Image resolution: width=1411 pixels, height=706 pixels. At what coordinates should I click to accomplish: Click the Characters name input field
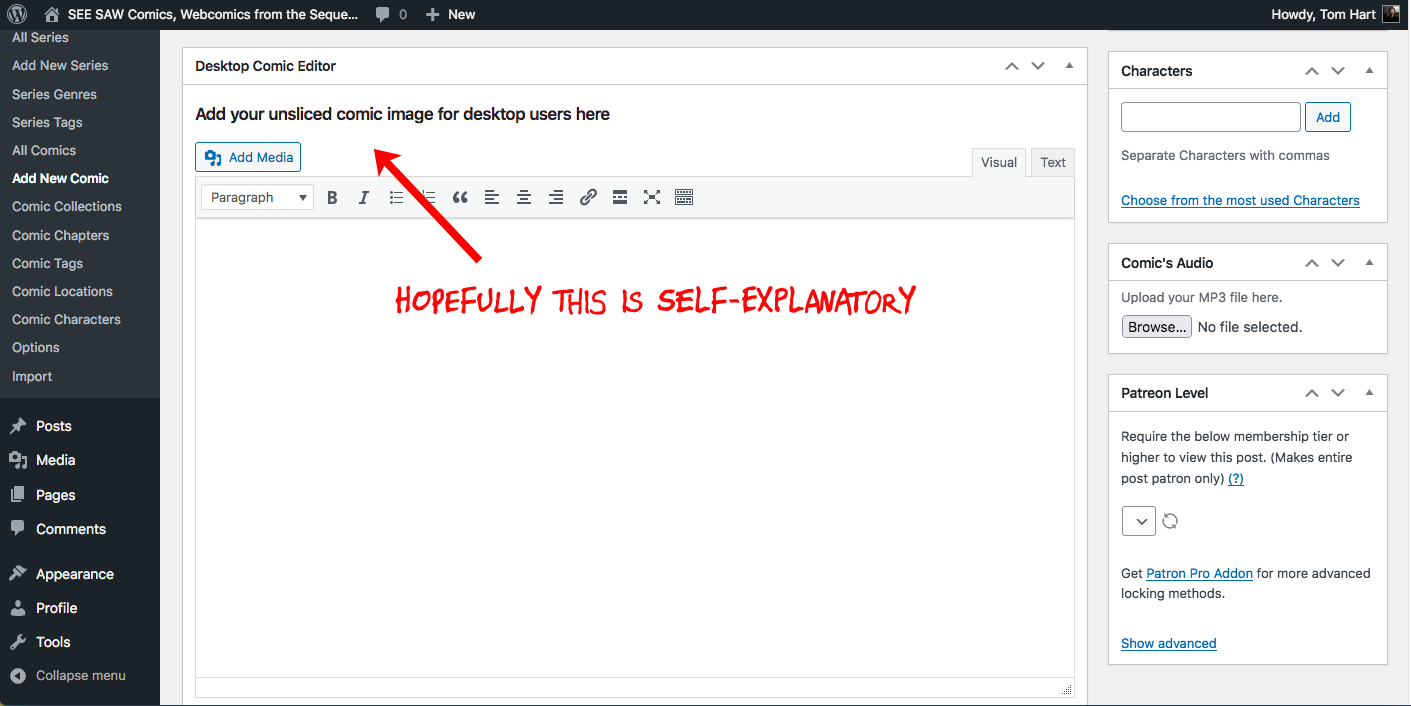coord(1211,117)
